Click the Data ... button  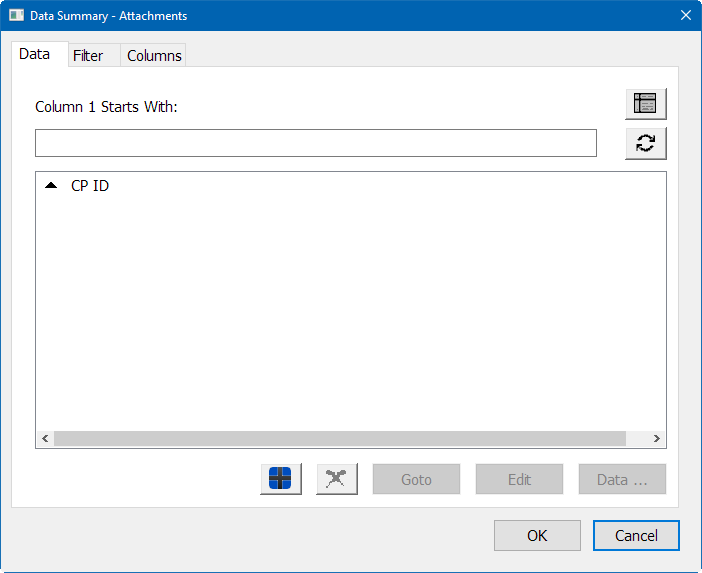click(622, 479)
